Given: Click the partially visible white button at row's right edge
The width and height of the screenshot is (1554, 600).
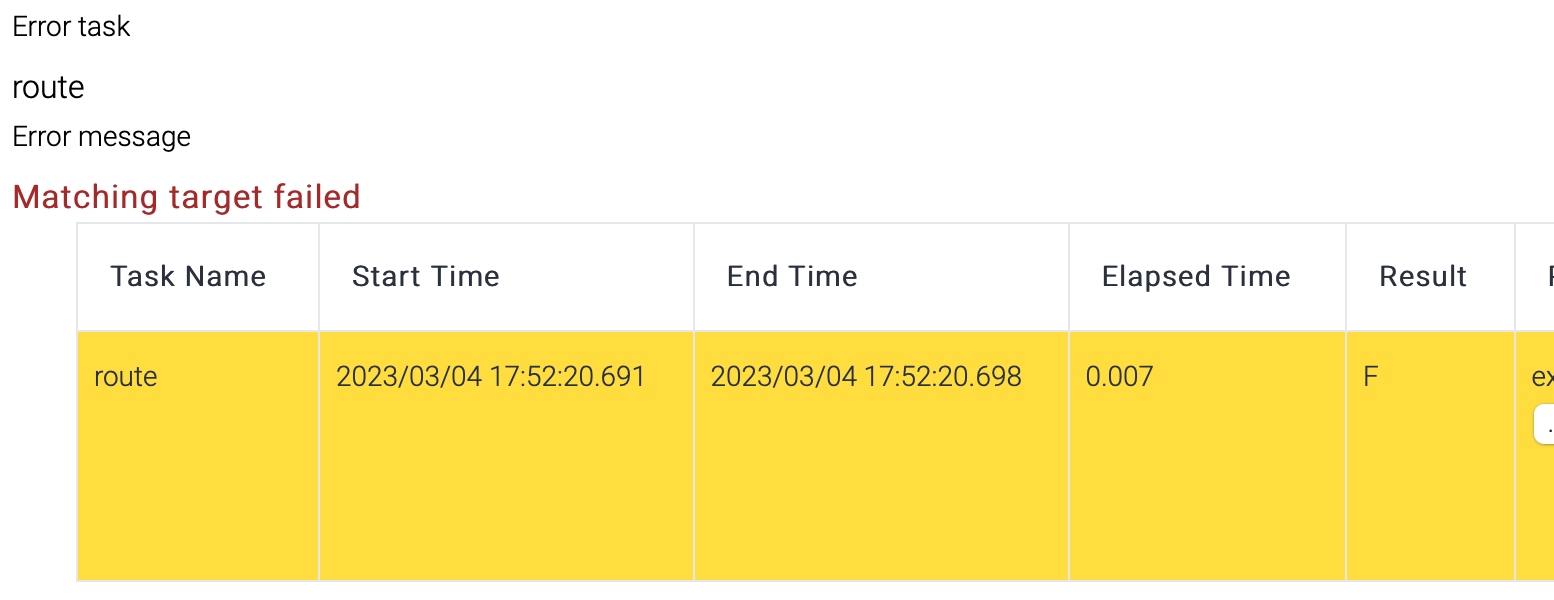Looking at the screenshot, I should [x=1544, y=424].
